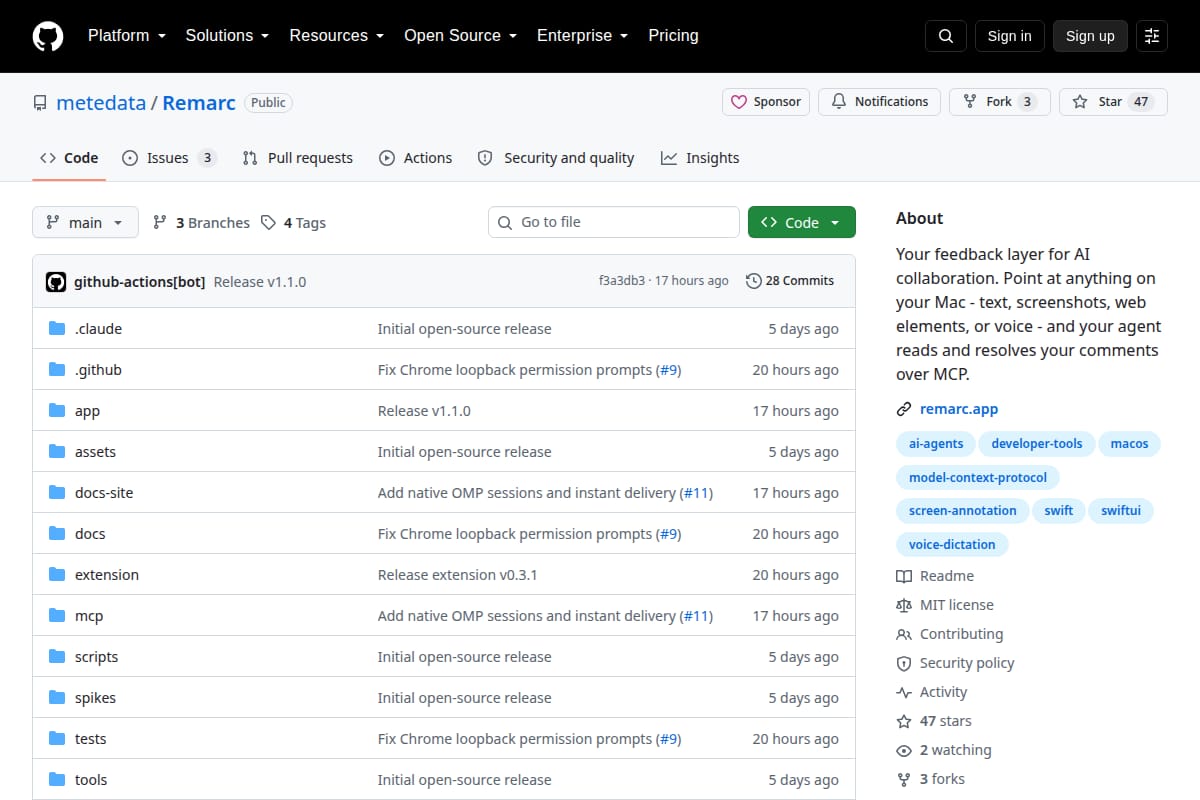Click the Notifications button
The height and width of the screenshot is (800, 1200).
880,102
